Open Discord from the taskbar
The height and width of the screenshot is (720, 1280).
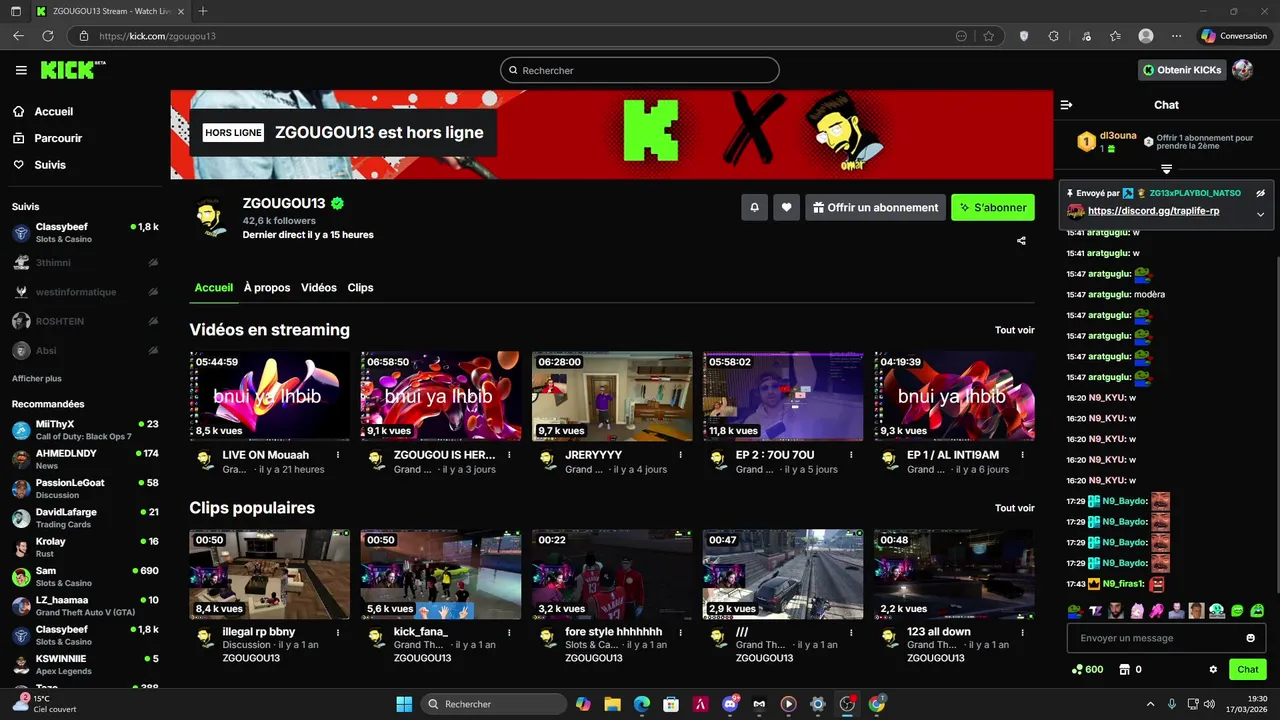coord(729,704)
